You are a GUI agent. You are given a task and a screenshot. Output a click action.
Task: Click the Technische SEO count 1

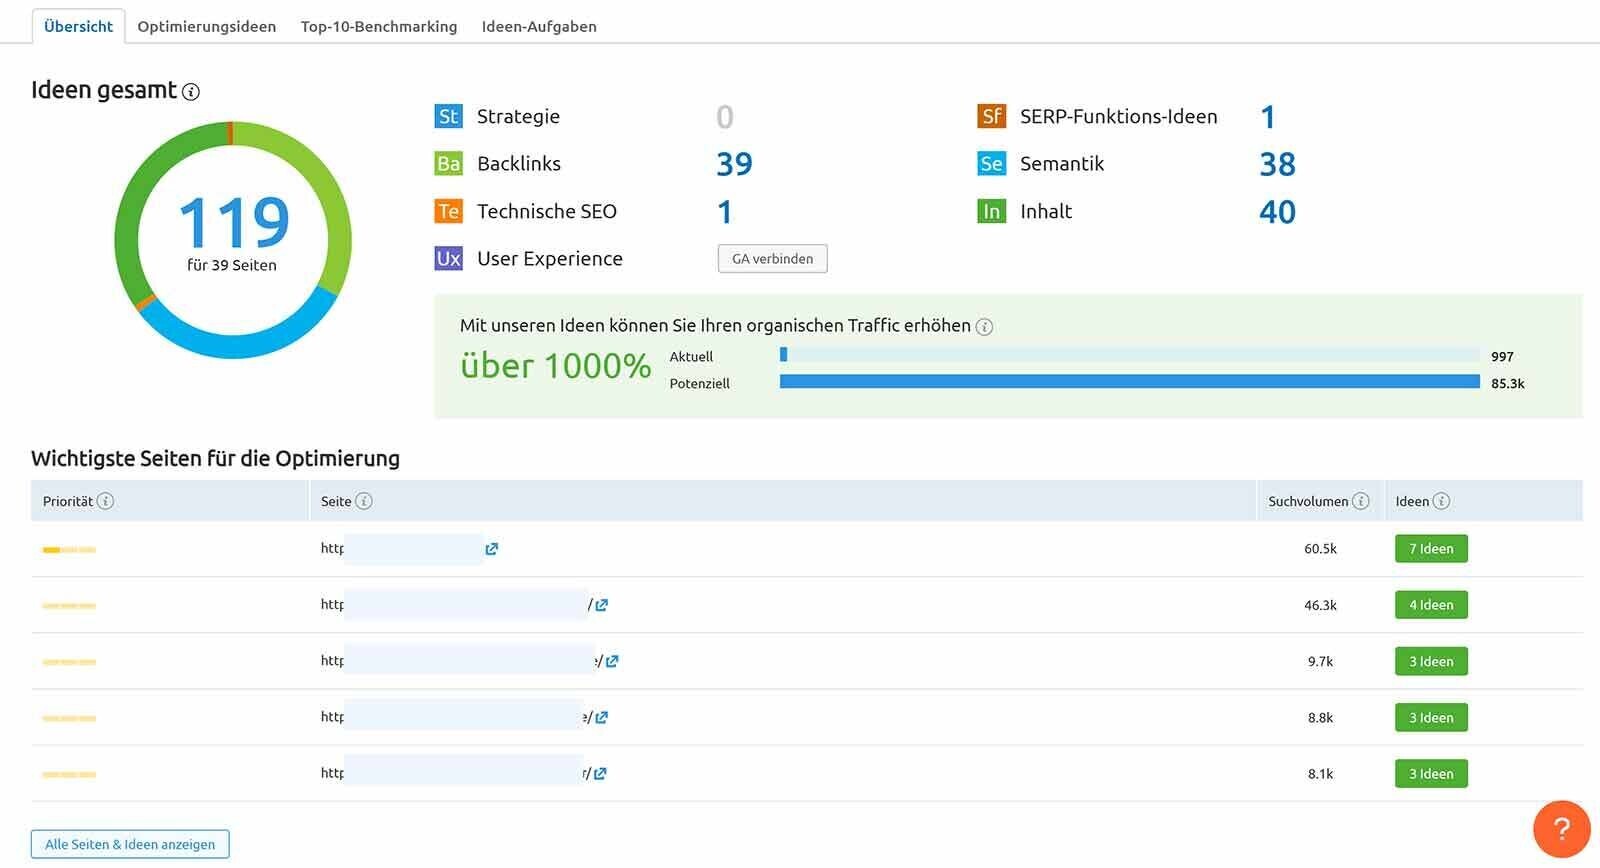point(725,211)
